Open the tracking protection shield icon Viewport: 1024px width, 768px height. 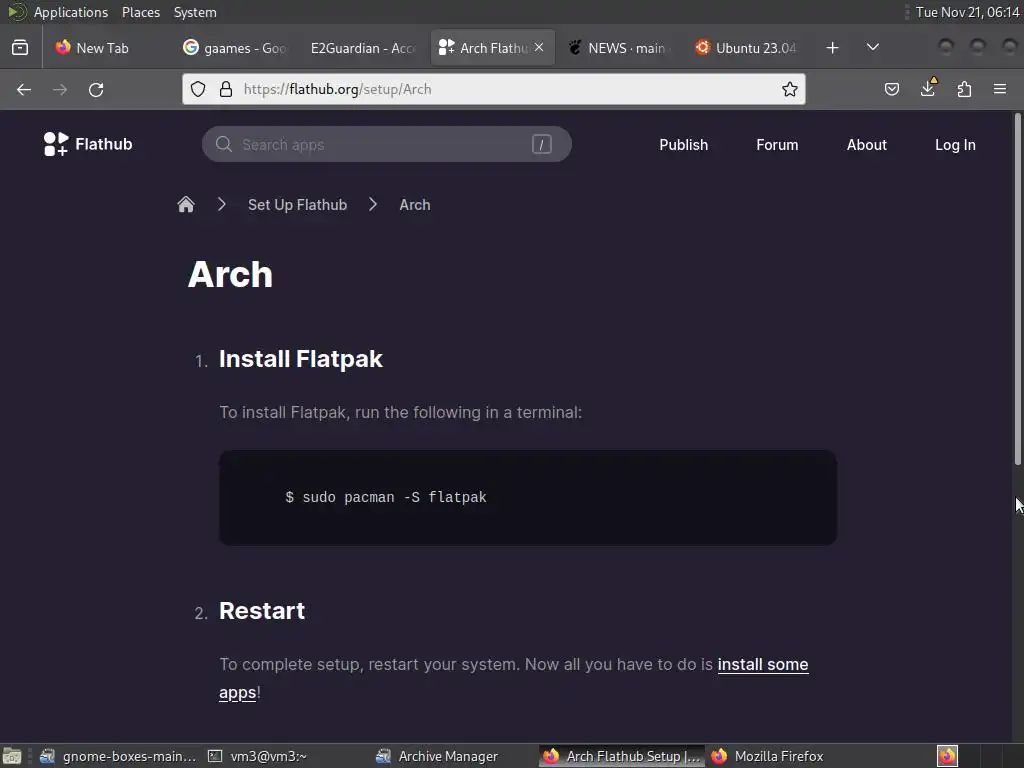pyautogui.click(x=198, y=89)
